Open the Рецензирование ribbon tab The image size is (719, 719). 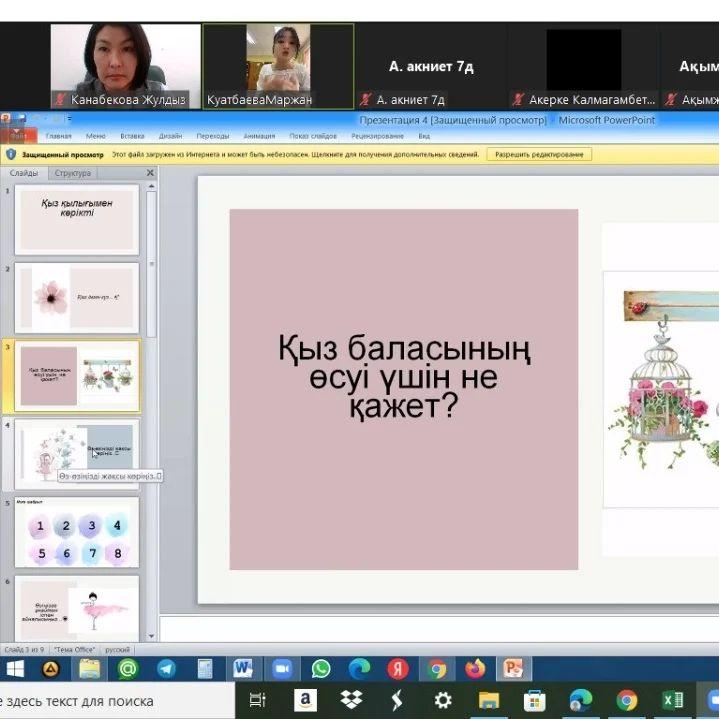(x=377, y=136)
